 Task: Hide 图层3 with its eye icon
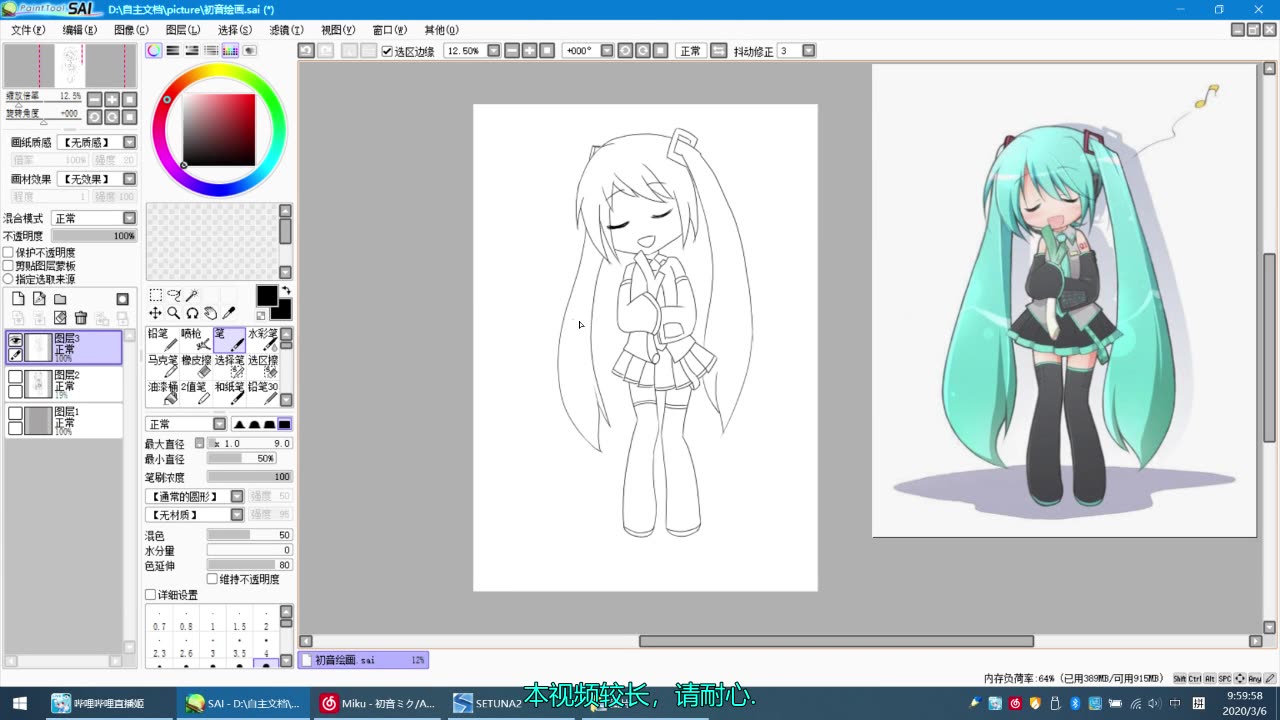(15, 340)
